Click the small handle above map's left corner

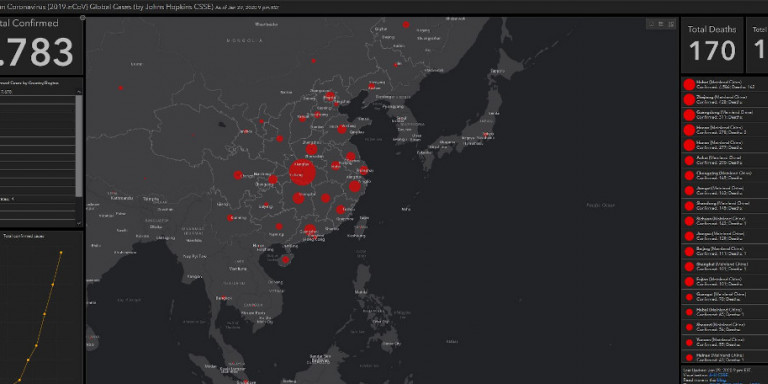pos(83,18)
